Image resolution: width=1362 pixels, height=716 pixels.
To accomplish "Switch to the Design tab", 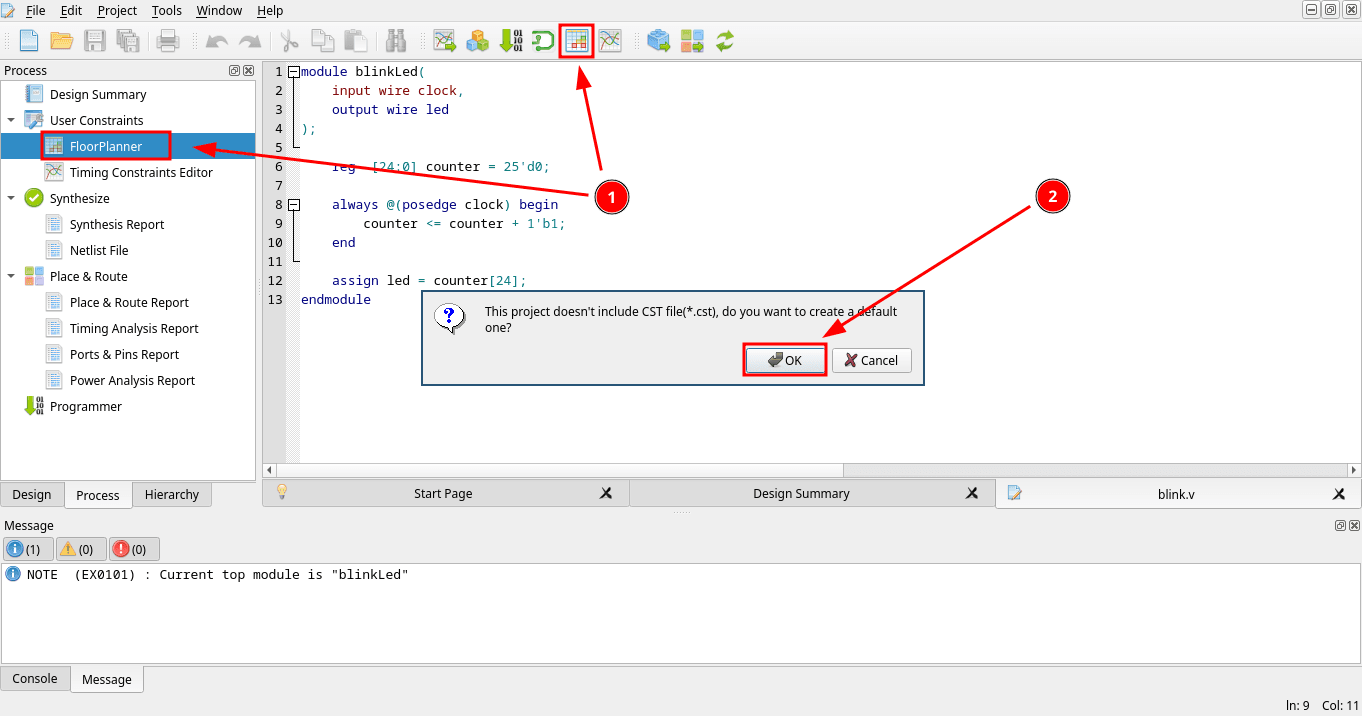I will (32, 494).
